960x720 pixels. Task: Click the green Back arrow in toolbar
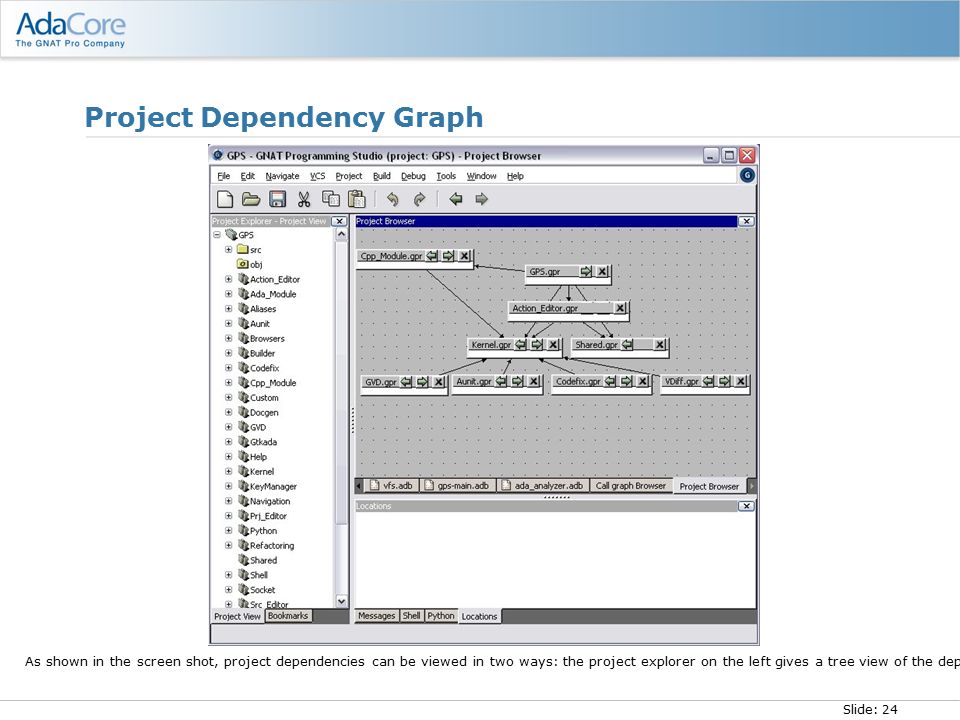click(456, 199)
